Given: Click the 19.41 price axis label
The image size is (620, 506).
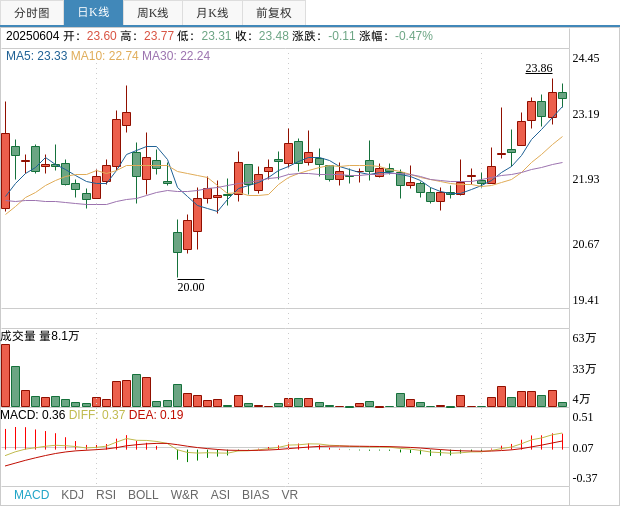Looking at the screenshot, I should point(586,300).
